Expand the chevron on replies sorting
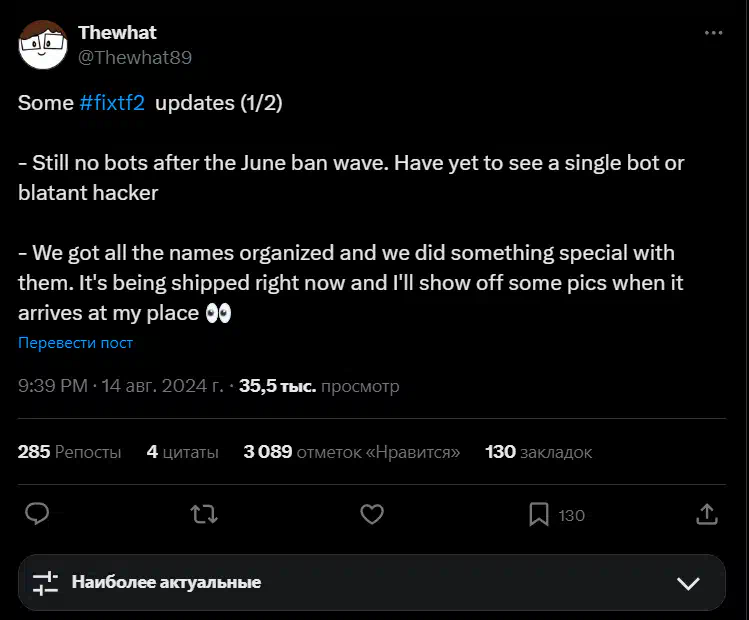 (688, 583)
